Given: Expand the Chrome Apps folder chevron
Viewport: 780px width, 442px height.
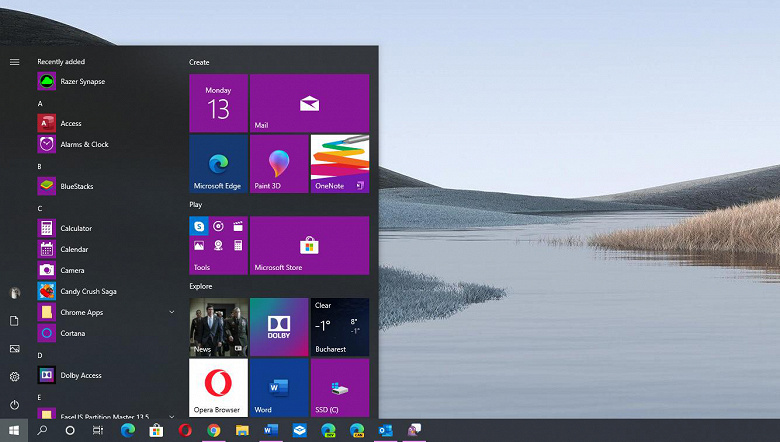Looking at the screenshot, I should coord(172,312).
